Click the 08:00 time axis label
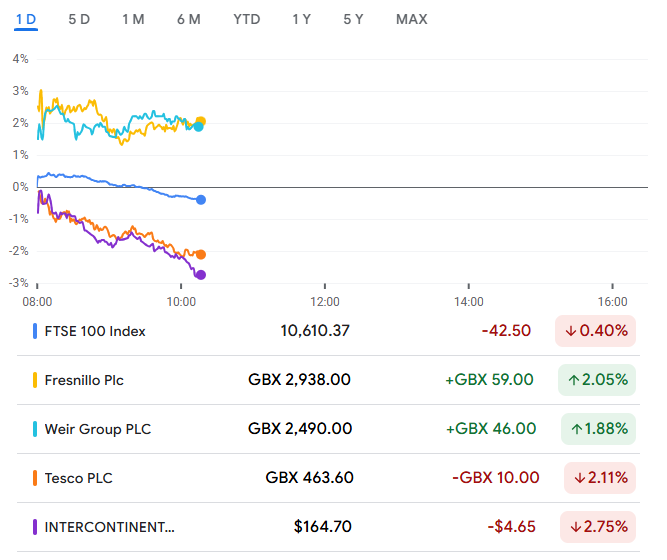The image size is (667, 560). pyautogui.click(x=37, y=302)
